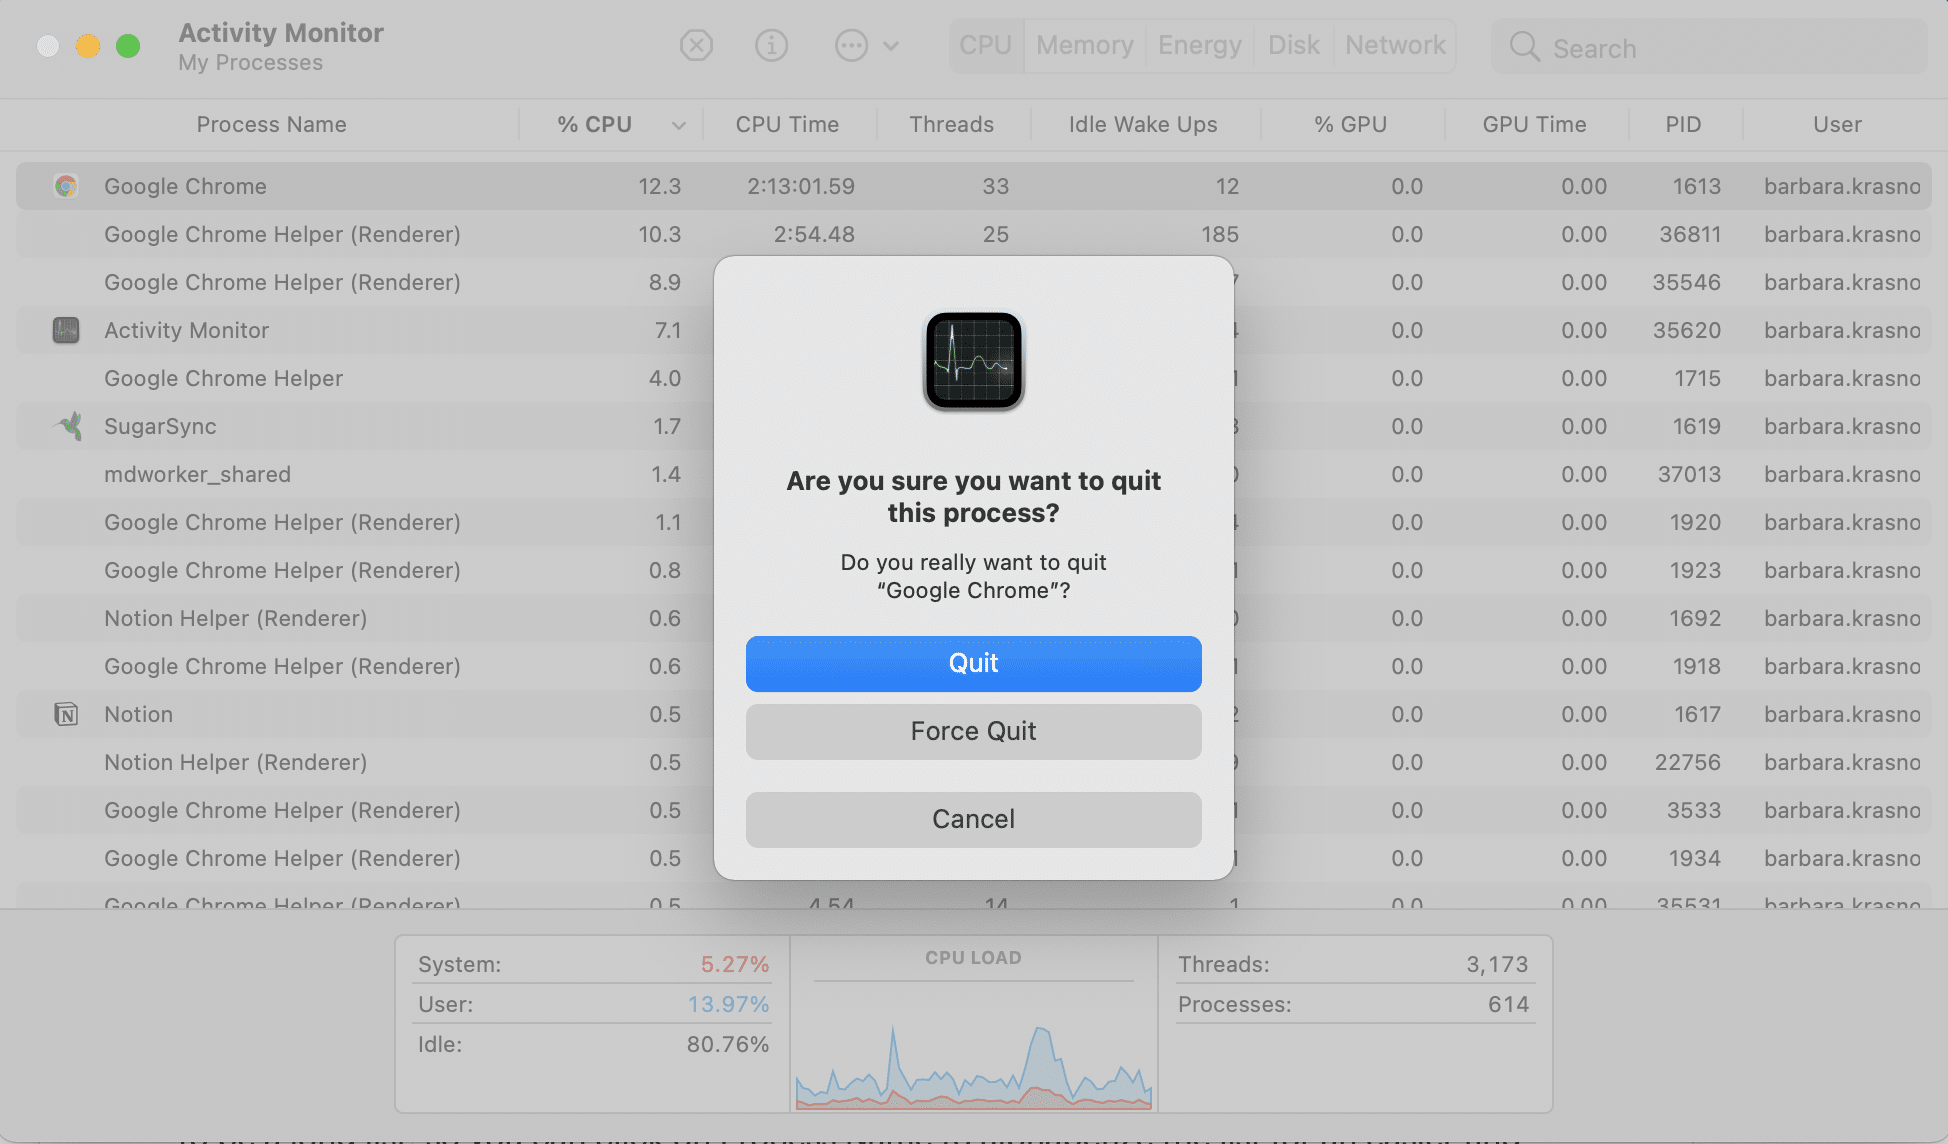Click the search magnifier icon

point(1524,47)
